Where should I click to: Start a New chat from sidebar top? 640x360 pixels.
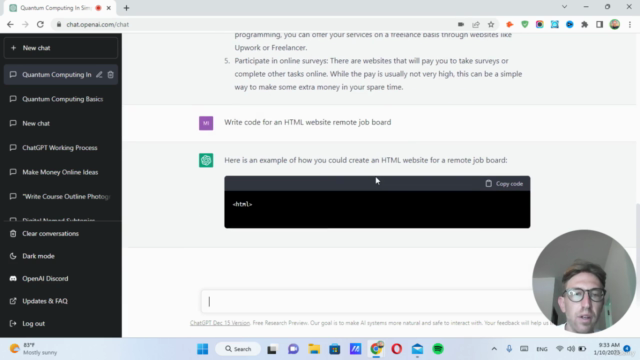[x=61, y=48]
